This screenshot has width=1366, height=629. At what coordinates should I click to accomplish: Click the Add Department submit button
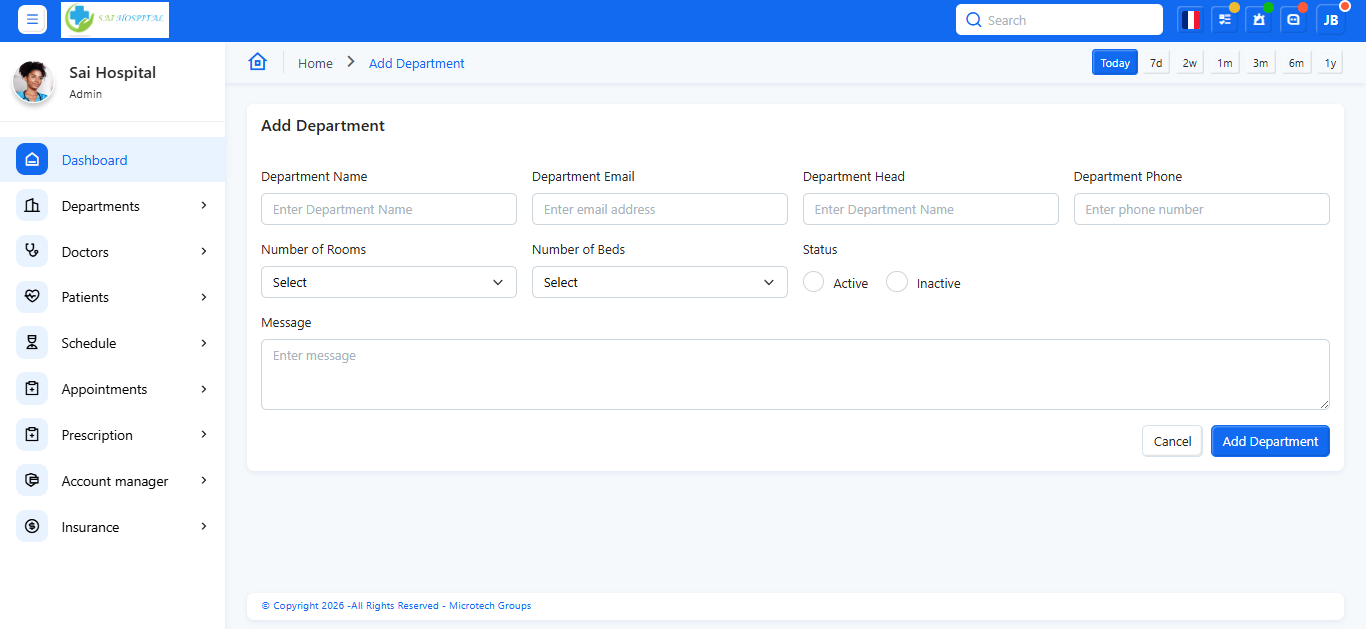1270,441
